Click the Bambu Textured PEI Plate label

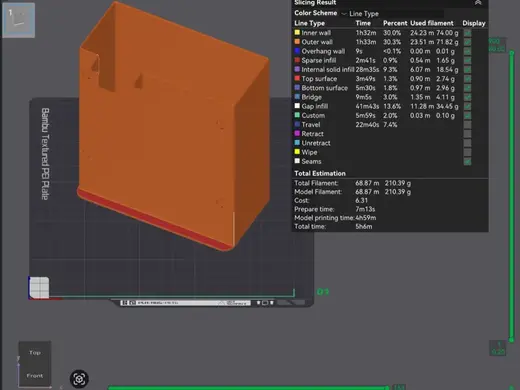click(45, 154)
